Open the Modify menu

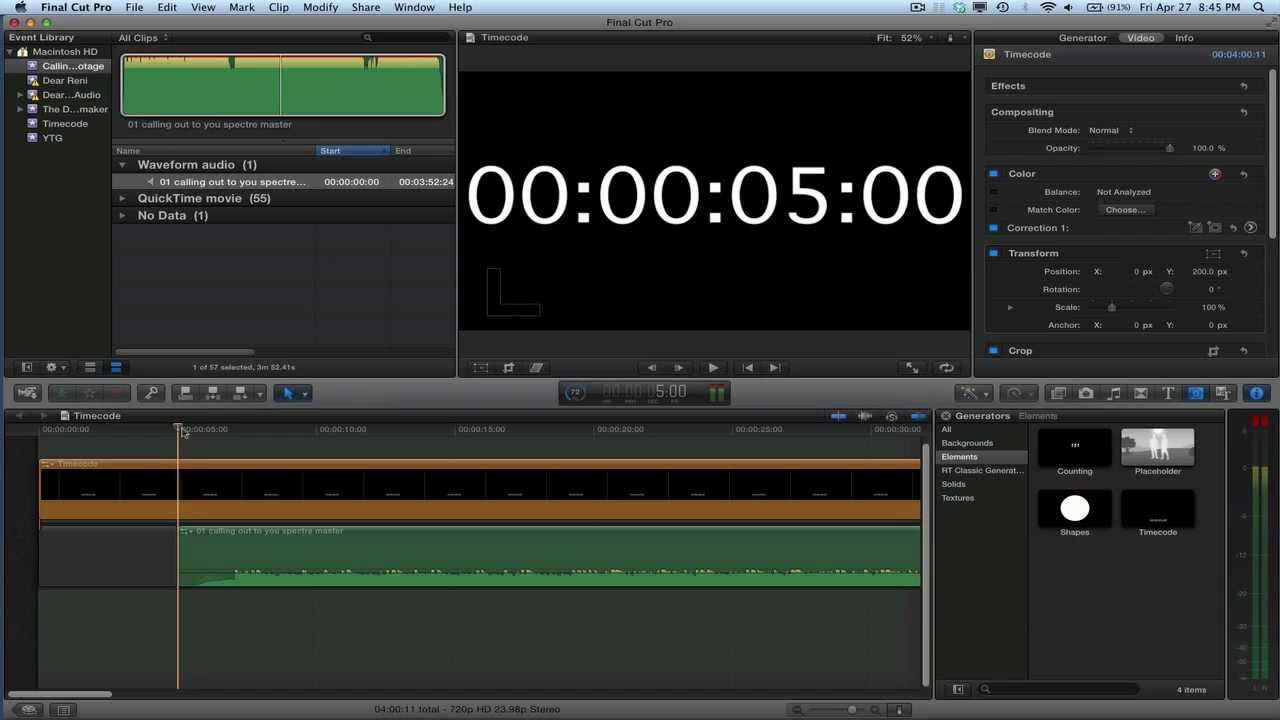320,7
